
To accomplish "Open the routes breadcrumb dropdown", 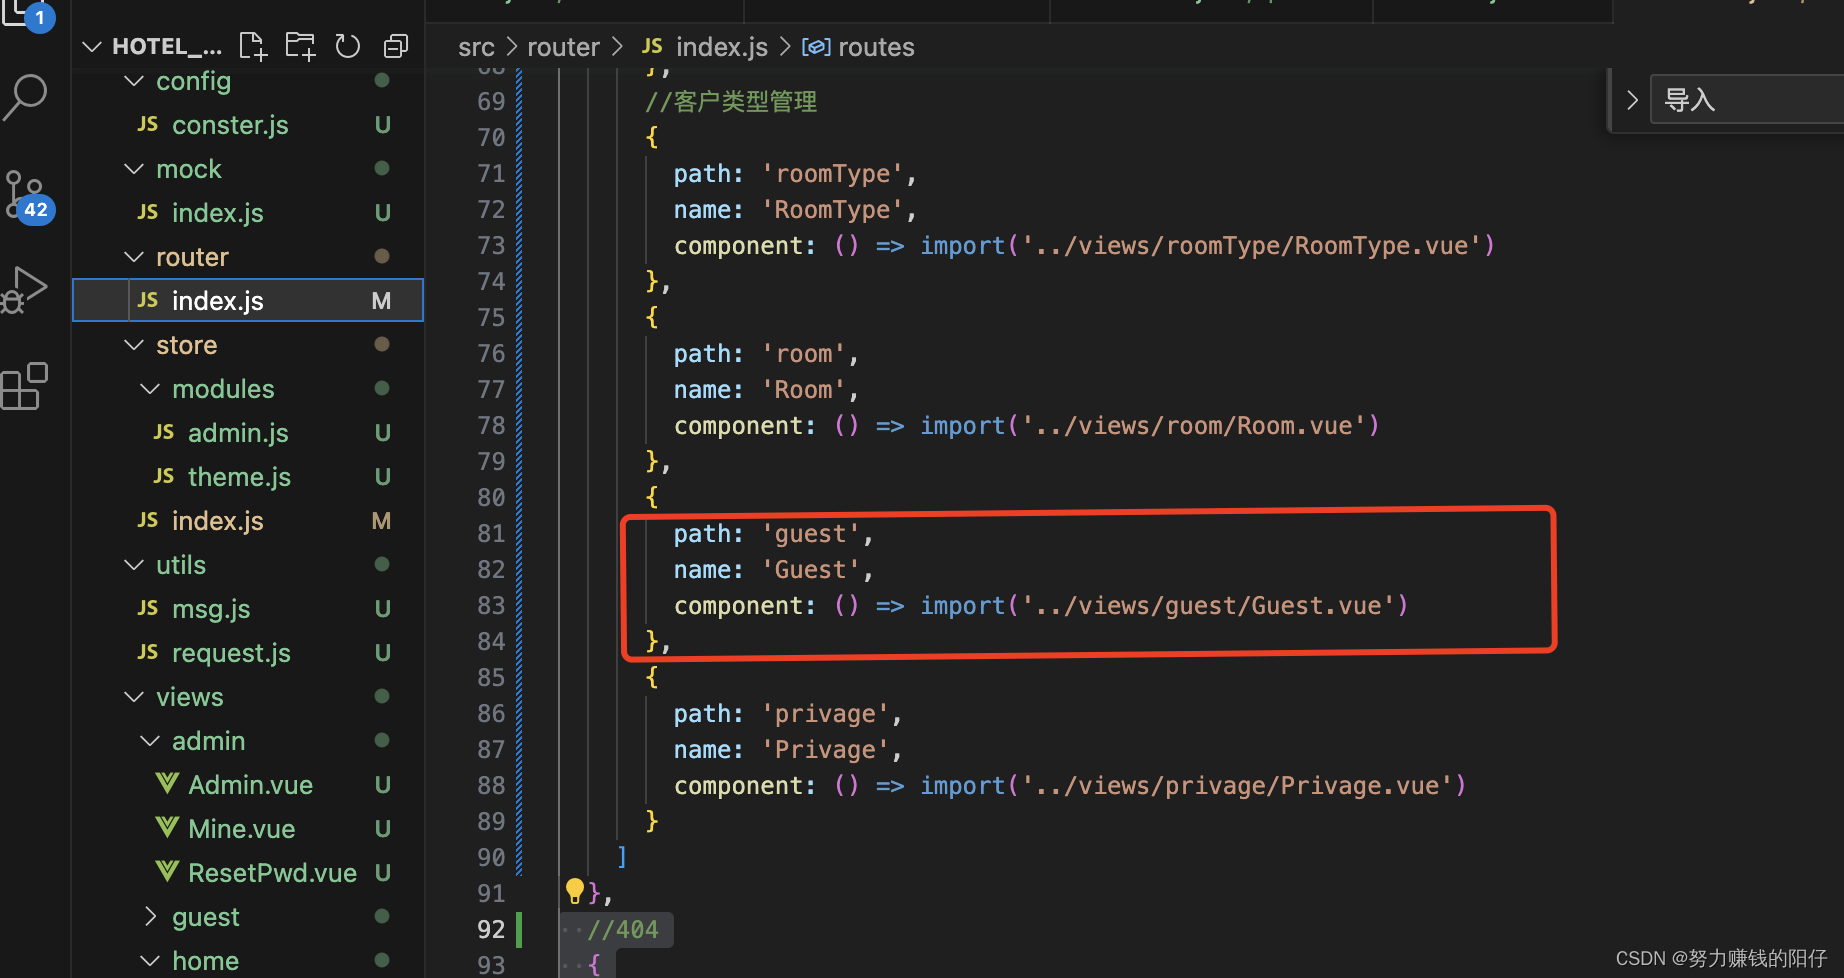I will click(876, 46).
